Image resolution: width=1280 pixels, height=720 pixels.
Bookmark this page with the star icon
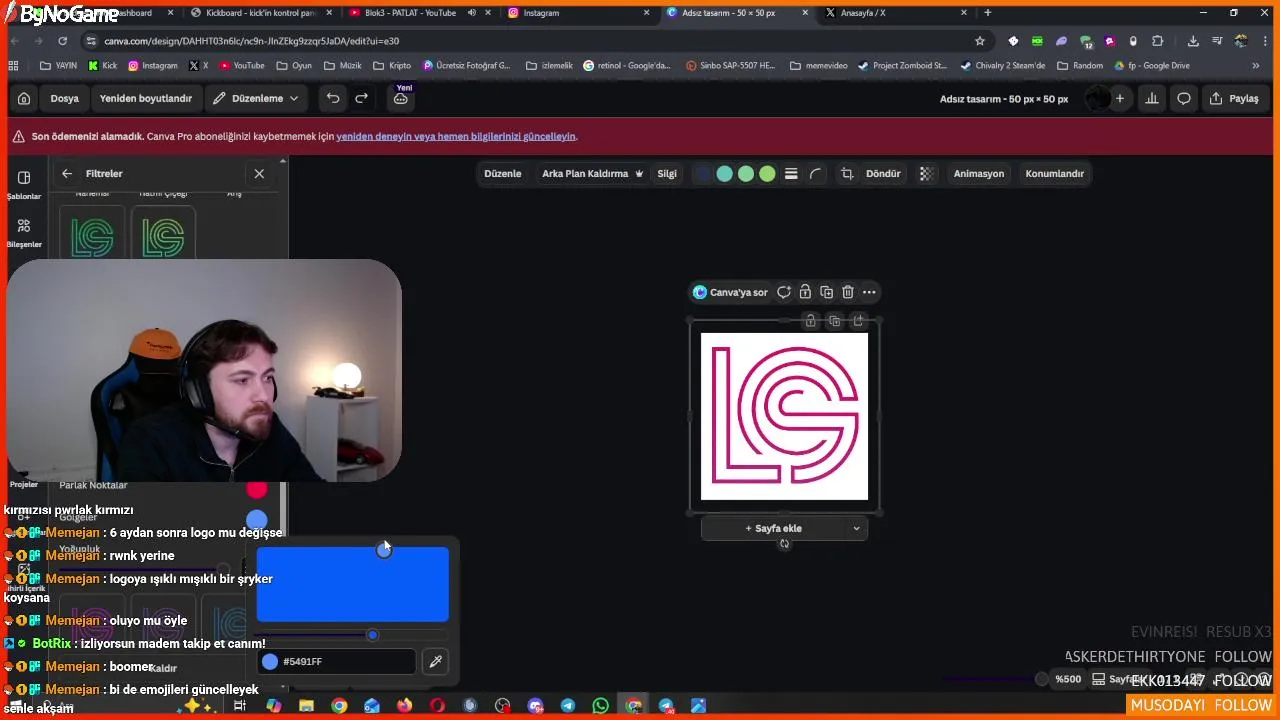(x=980, y=41)
